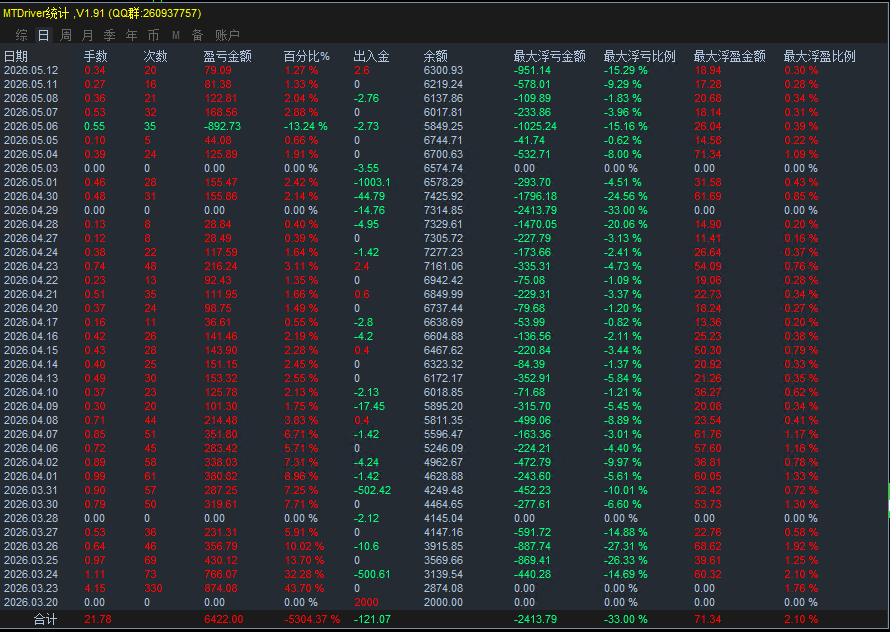Viewport: 890px width, 632px height.
Task: Click trade count 330
Action: (153, 588)
